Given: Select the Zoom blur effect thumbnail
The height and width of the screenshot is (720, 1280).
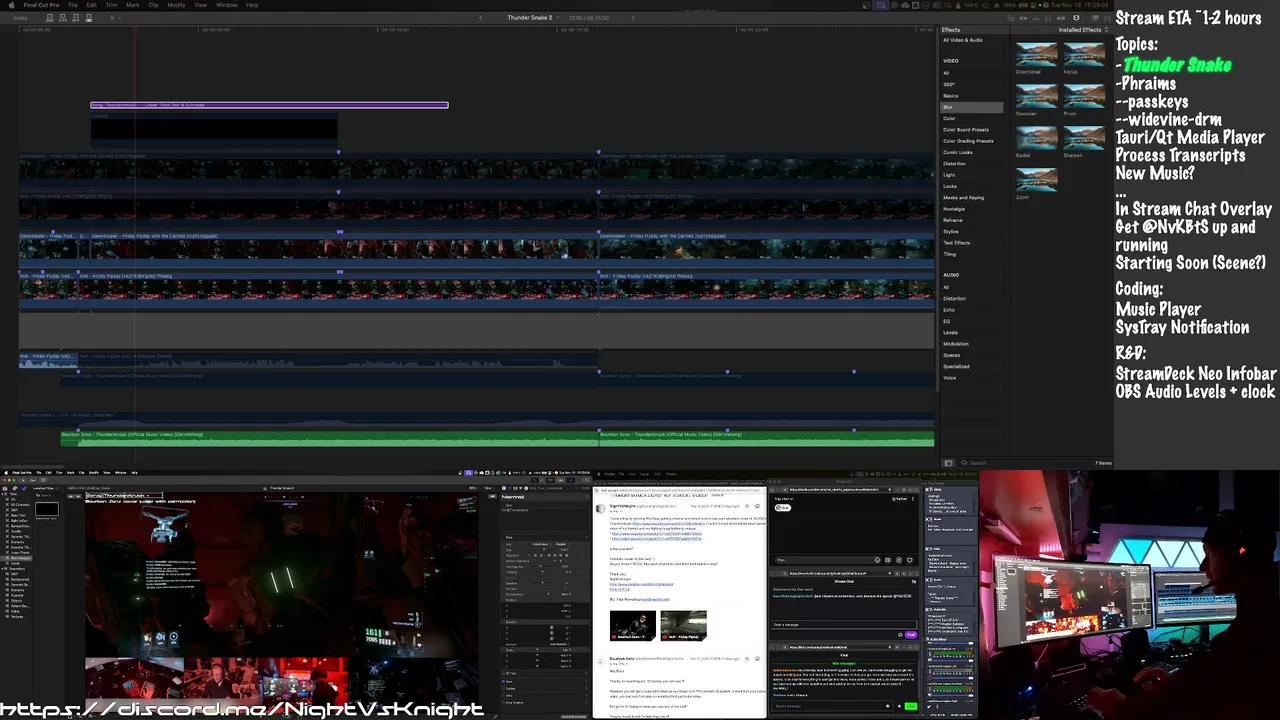Looking at the screenshot, I should (1036, 180).
